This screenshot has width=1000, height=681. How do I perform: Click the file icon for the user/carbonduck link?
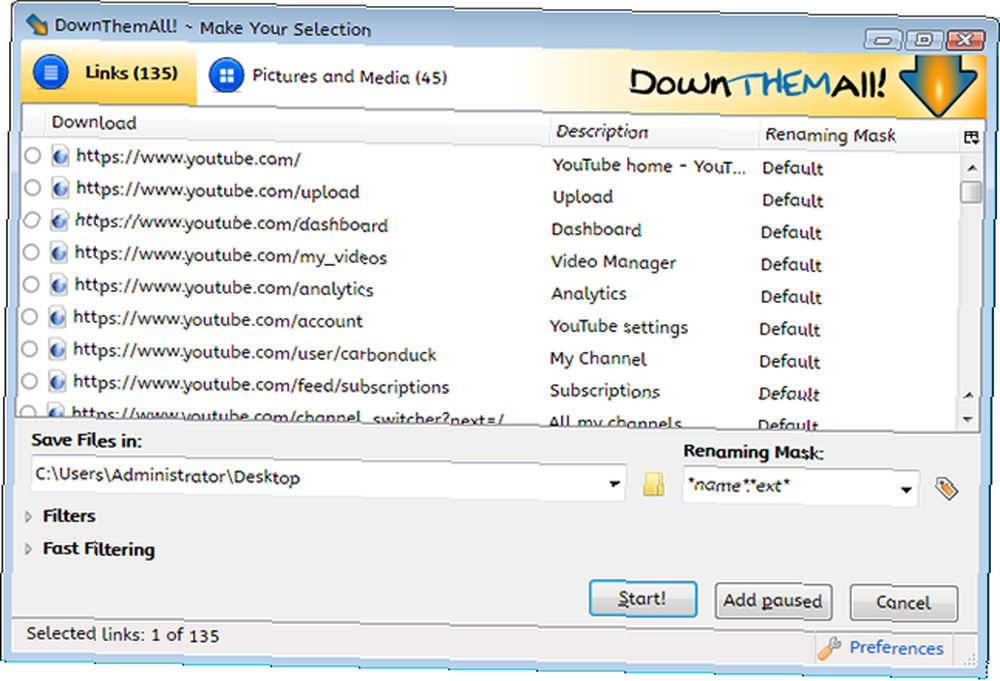(57, 349)
